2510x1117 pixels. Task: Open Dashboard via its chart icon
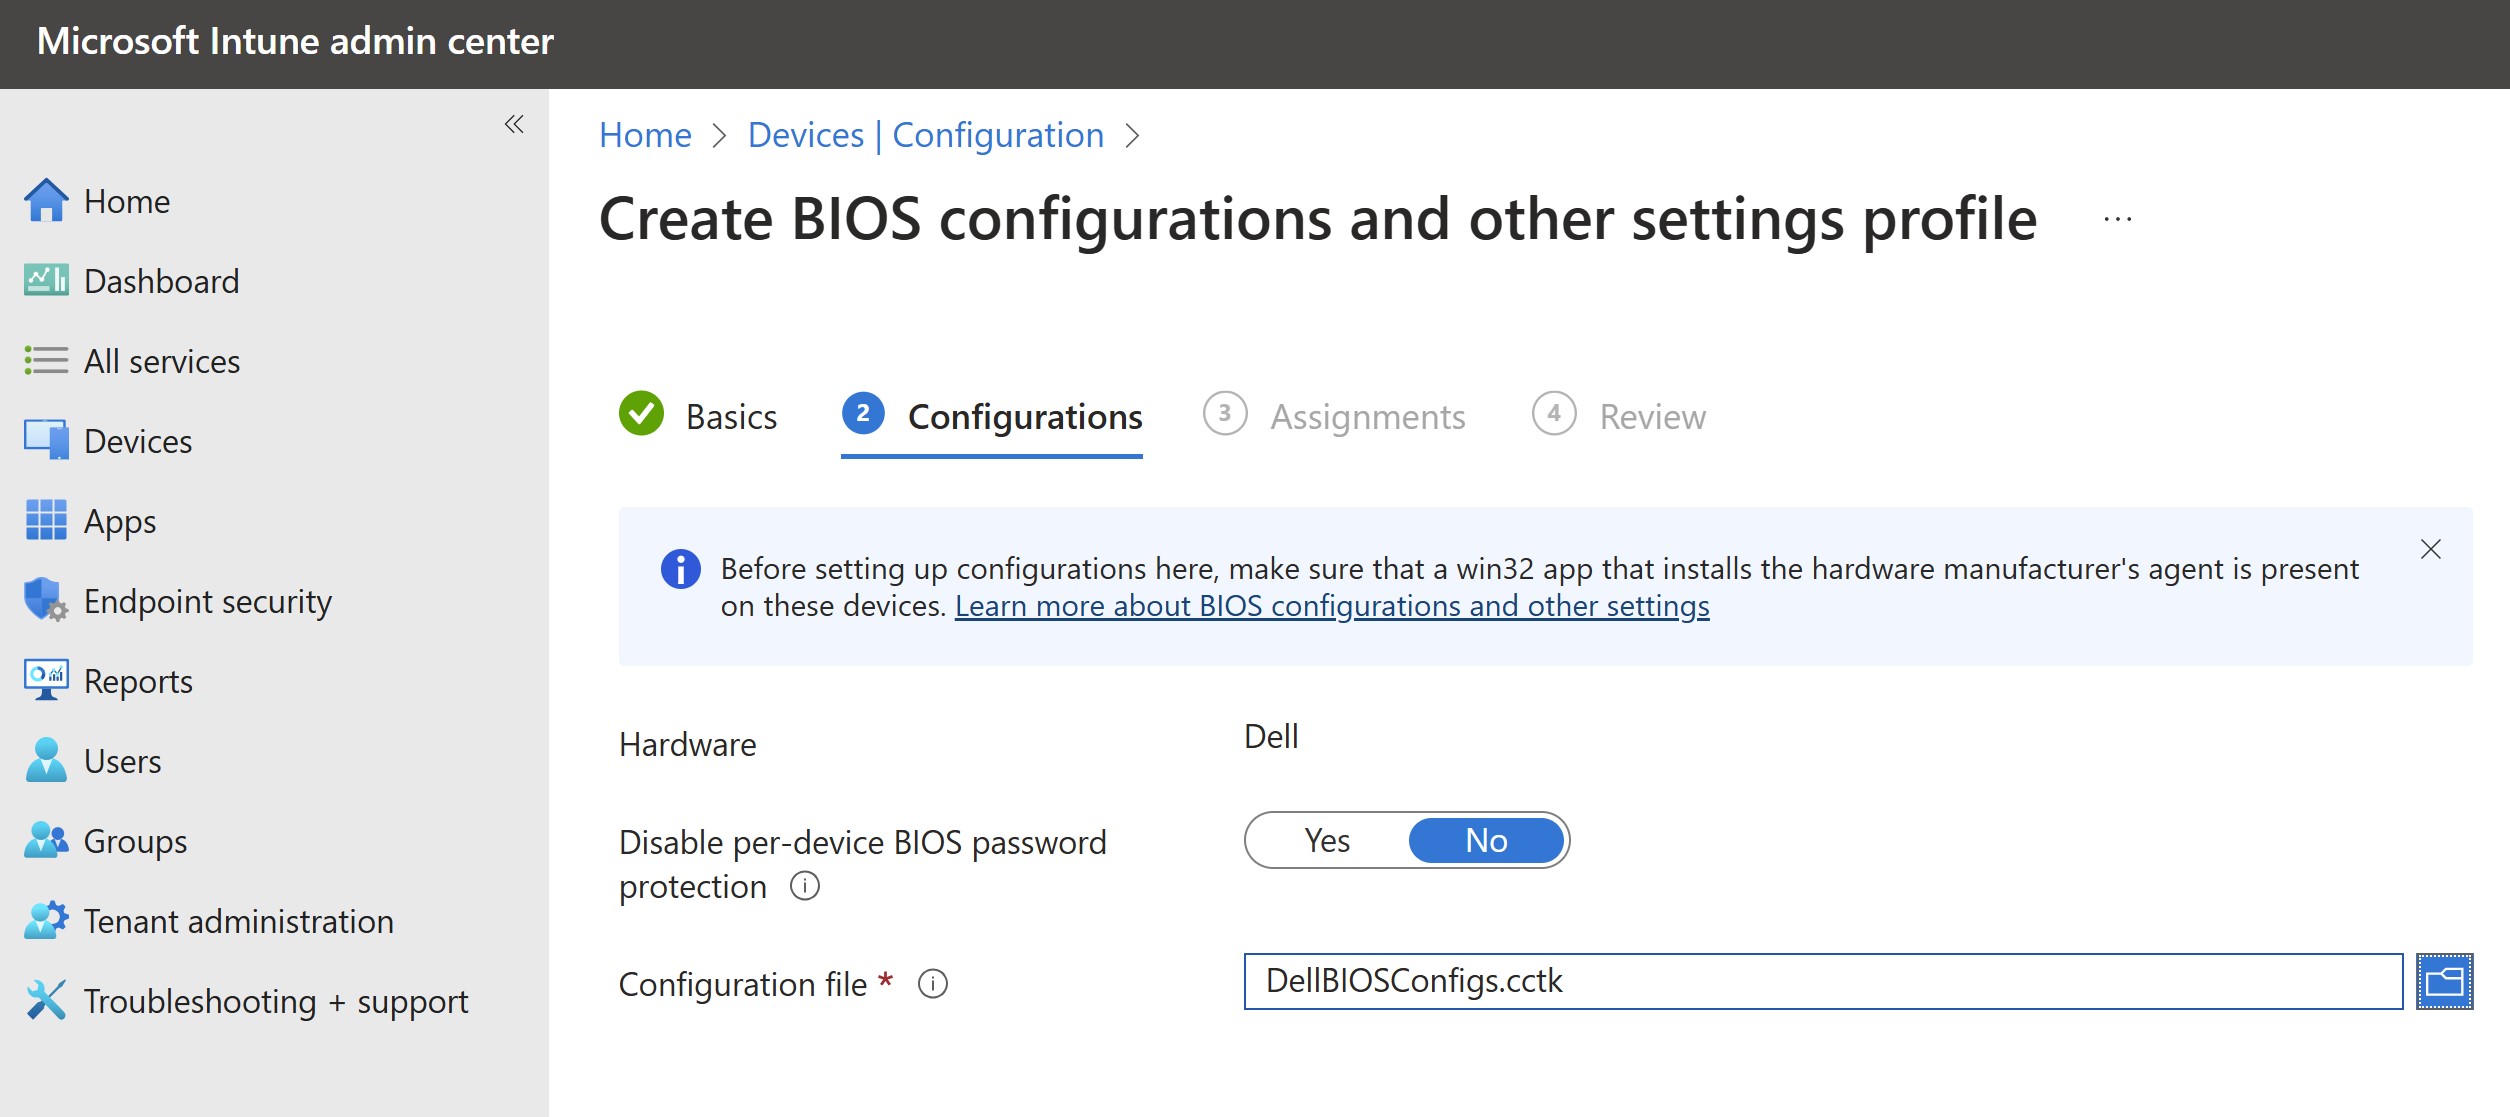tap(46, 281)
